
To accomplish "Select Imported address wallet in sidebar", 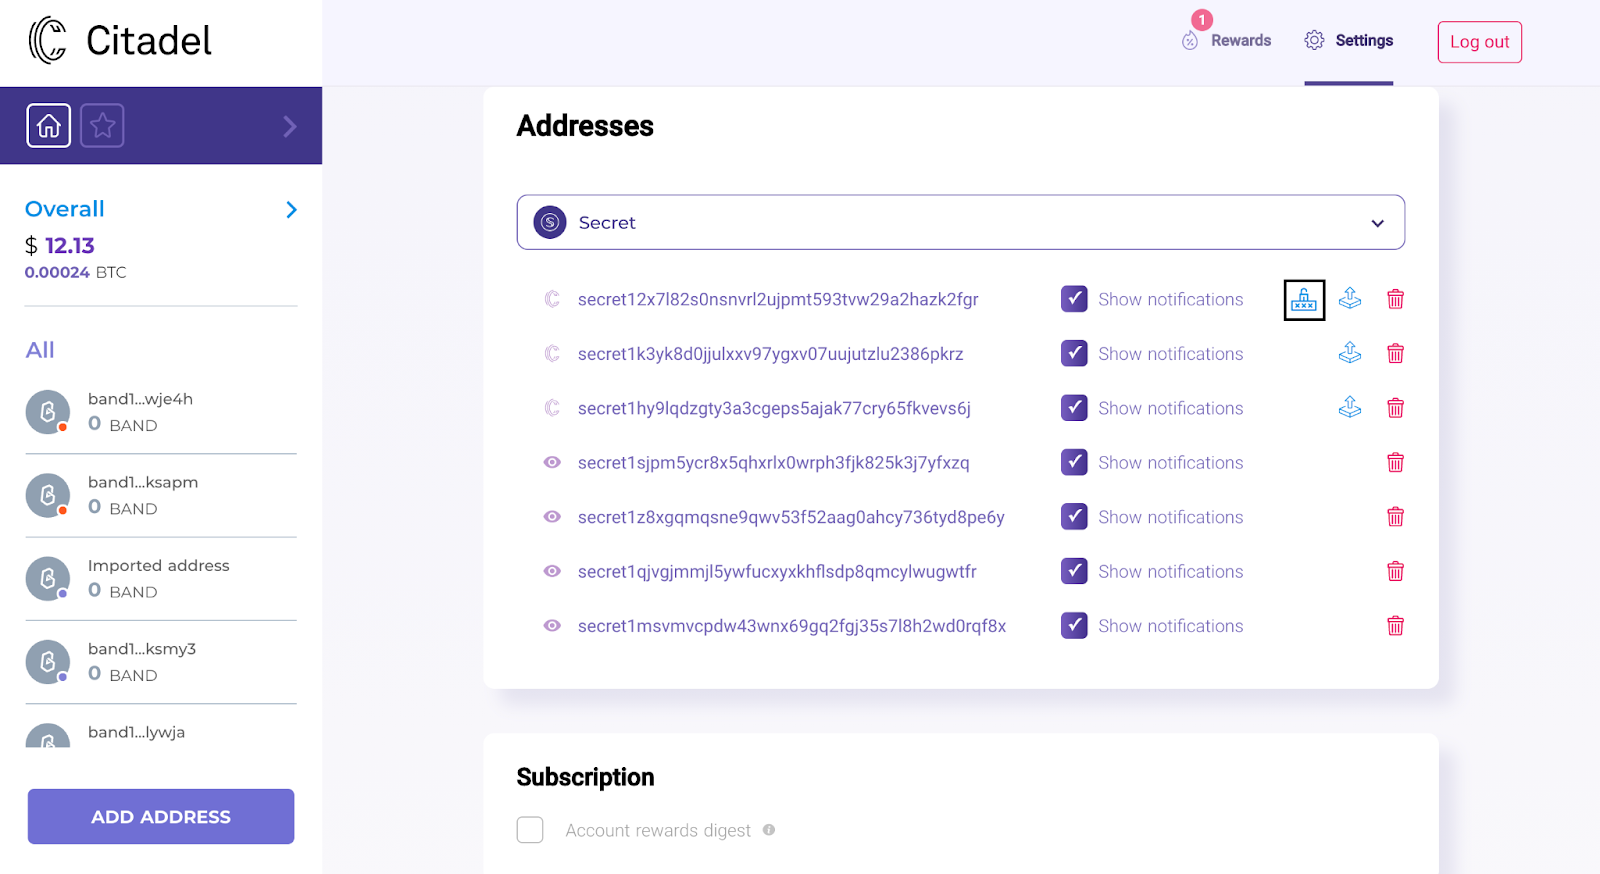I will 161,579.
